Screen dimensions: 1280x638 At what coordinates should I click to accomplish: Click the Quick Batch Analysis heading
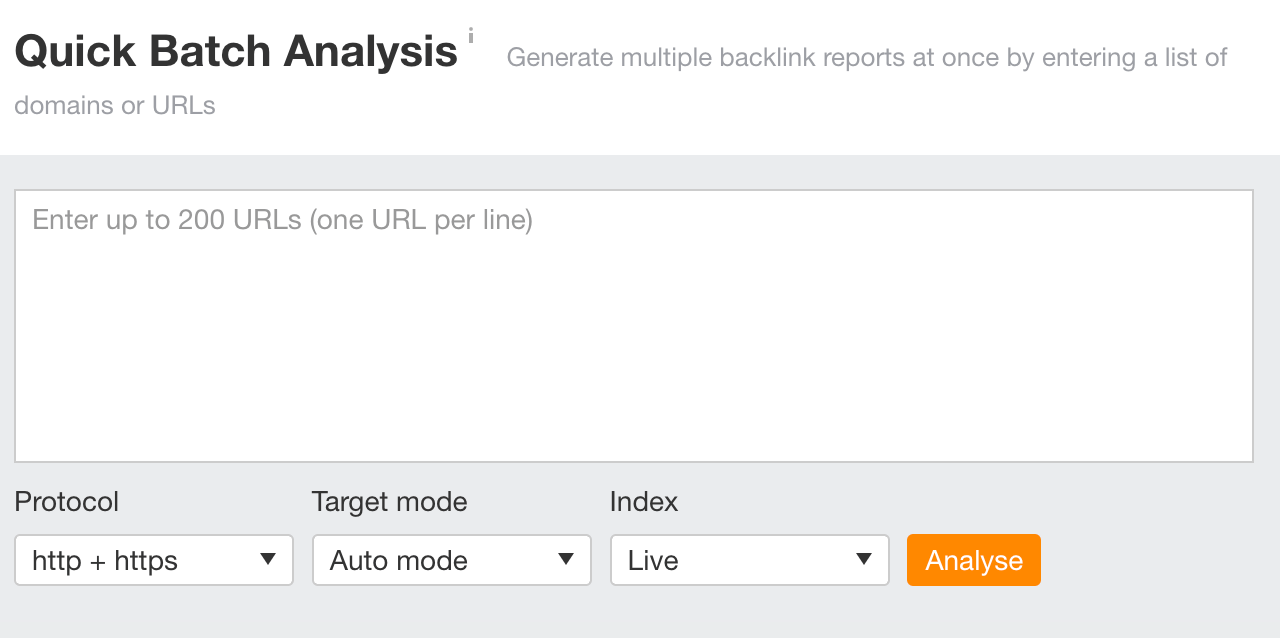point(235,50)
